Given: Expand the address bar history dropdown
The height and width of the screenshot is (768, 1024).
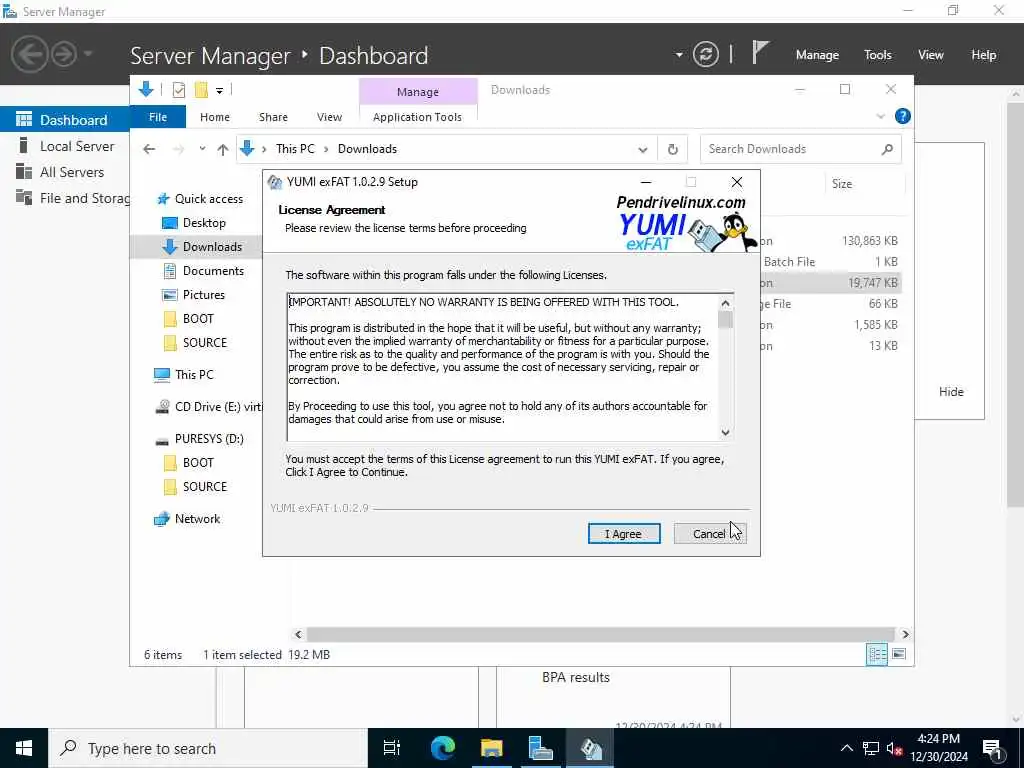Looking at the screenshot, I should click(643, 150).
